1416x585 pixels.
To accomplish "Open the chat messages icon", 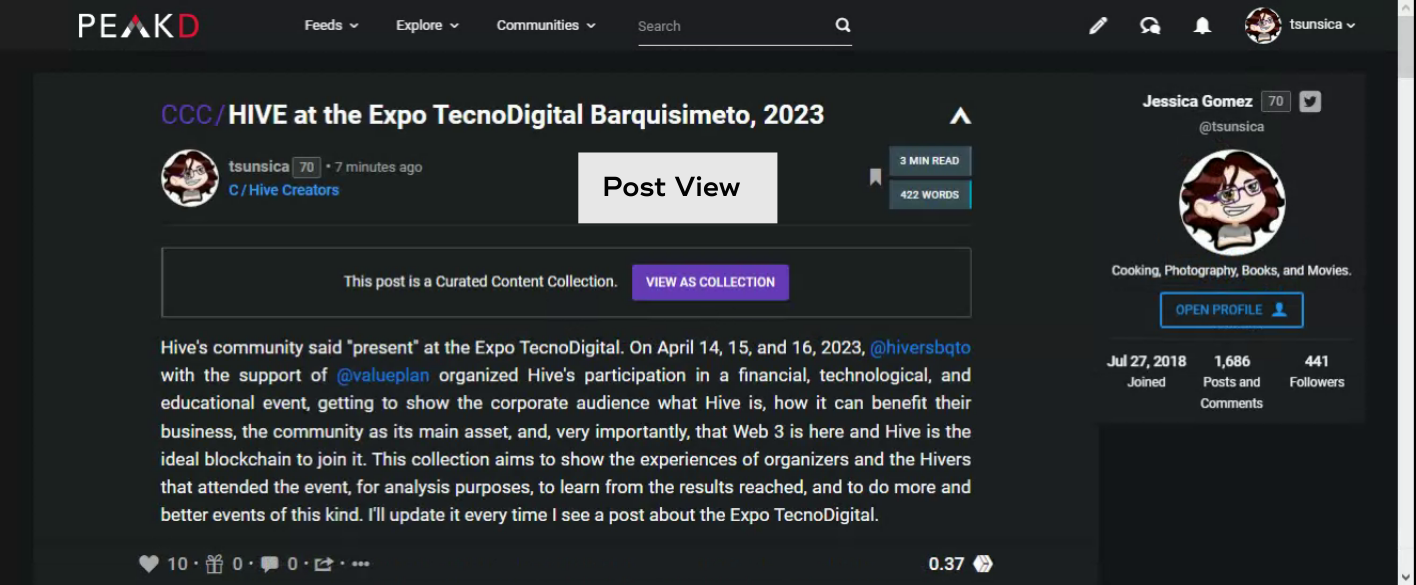I will coord(1150,26).
